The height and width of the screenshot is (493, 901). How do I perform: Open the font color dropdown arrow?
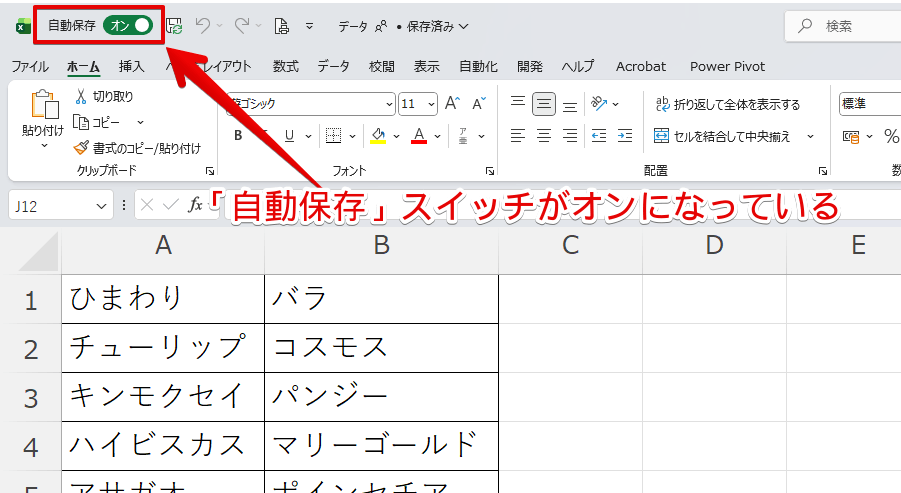(438, 137)
